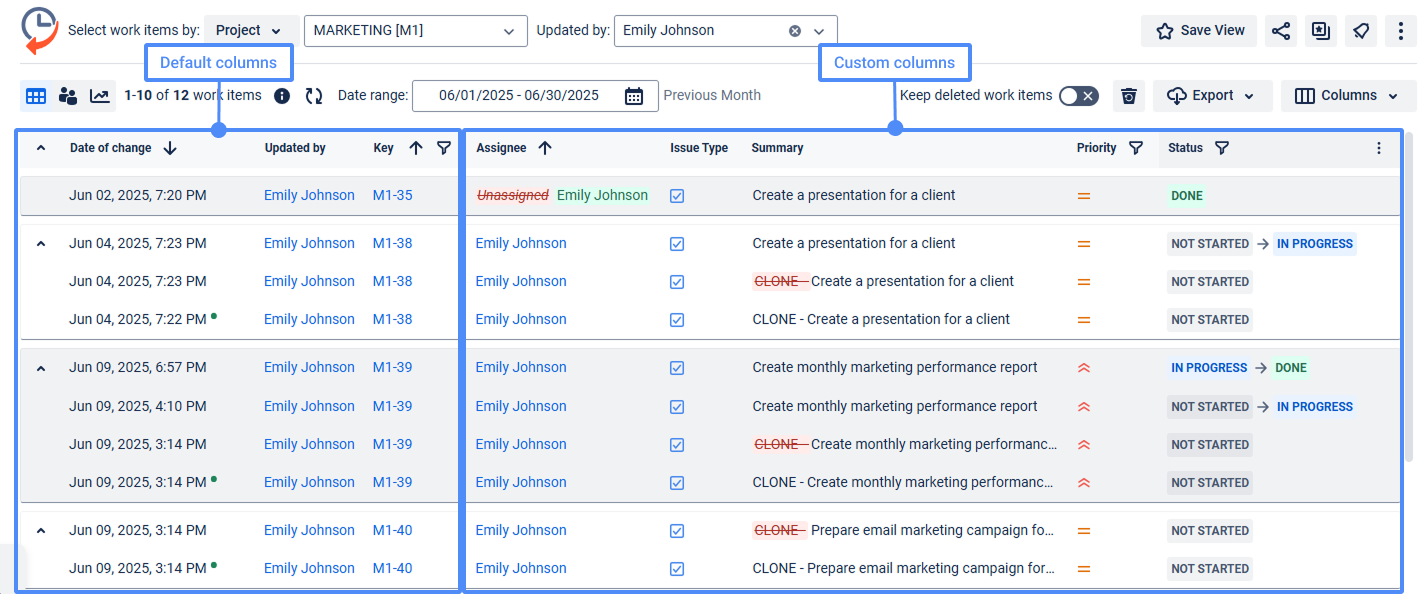
Task: Open the users view icon
Action: 68,96
